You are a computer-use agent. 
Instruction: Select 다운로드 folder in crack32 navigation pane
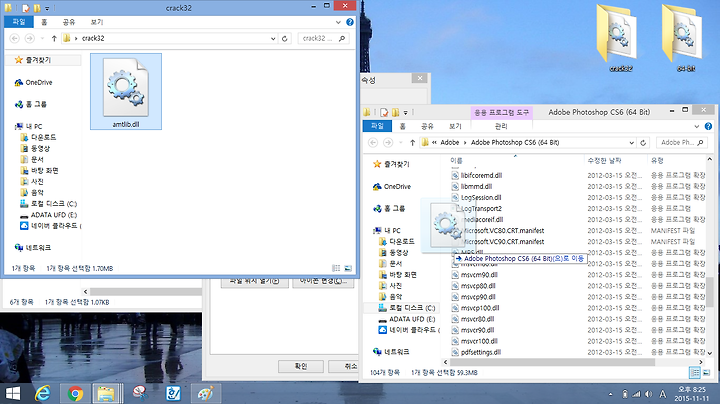(x=39, y=137)
